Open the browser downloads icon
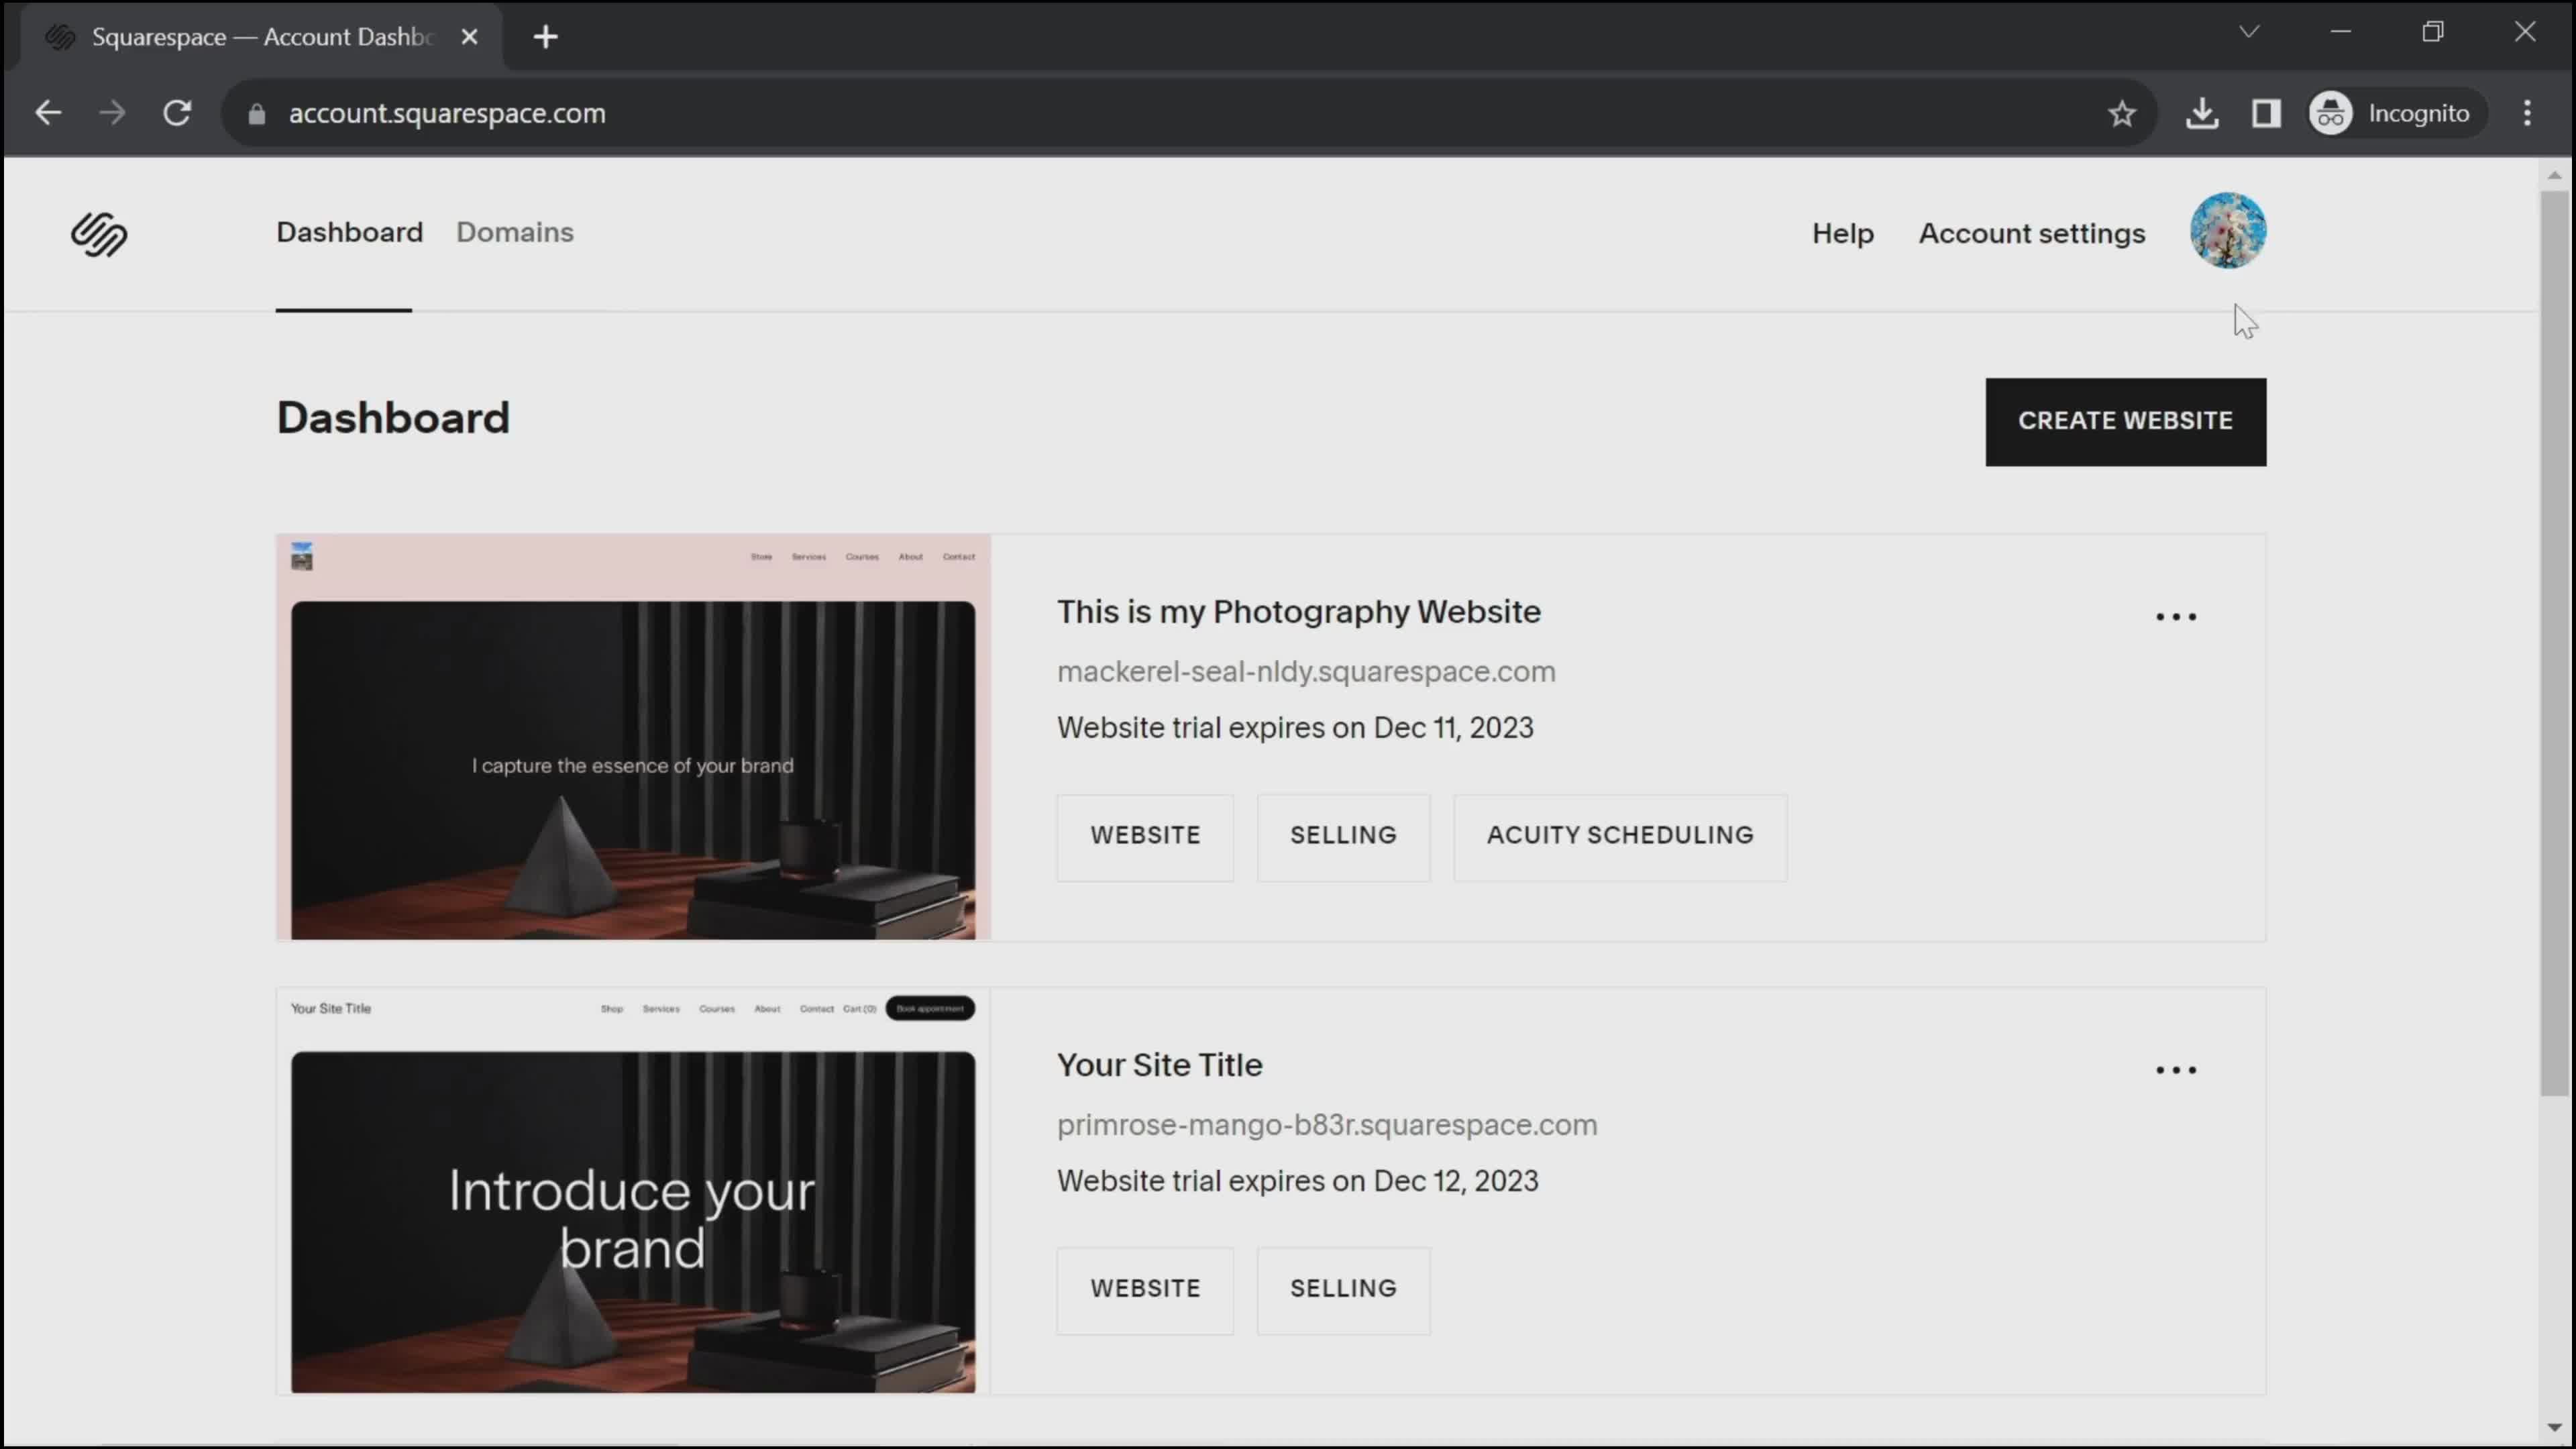The width and height of the screenshot is (2576, 1449). (2201, 113)
